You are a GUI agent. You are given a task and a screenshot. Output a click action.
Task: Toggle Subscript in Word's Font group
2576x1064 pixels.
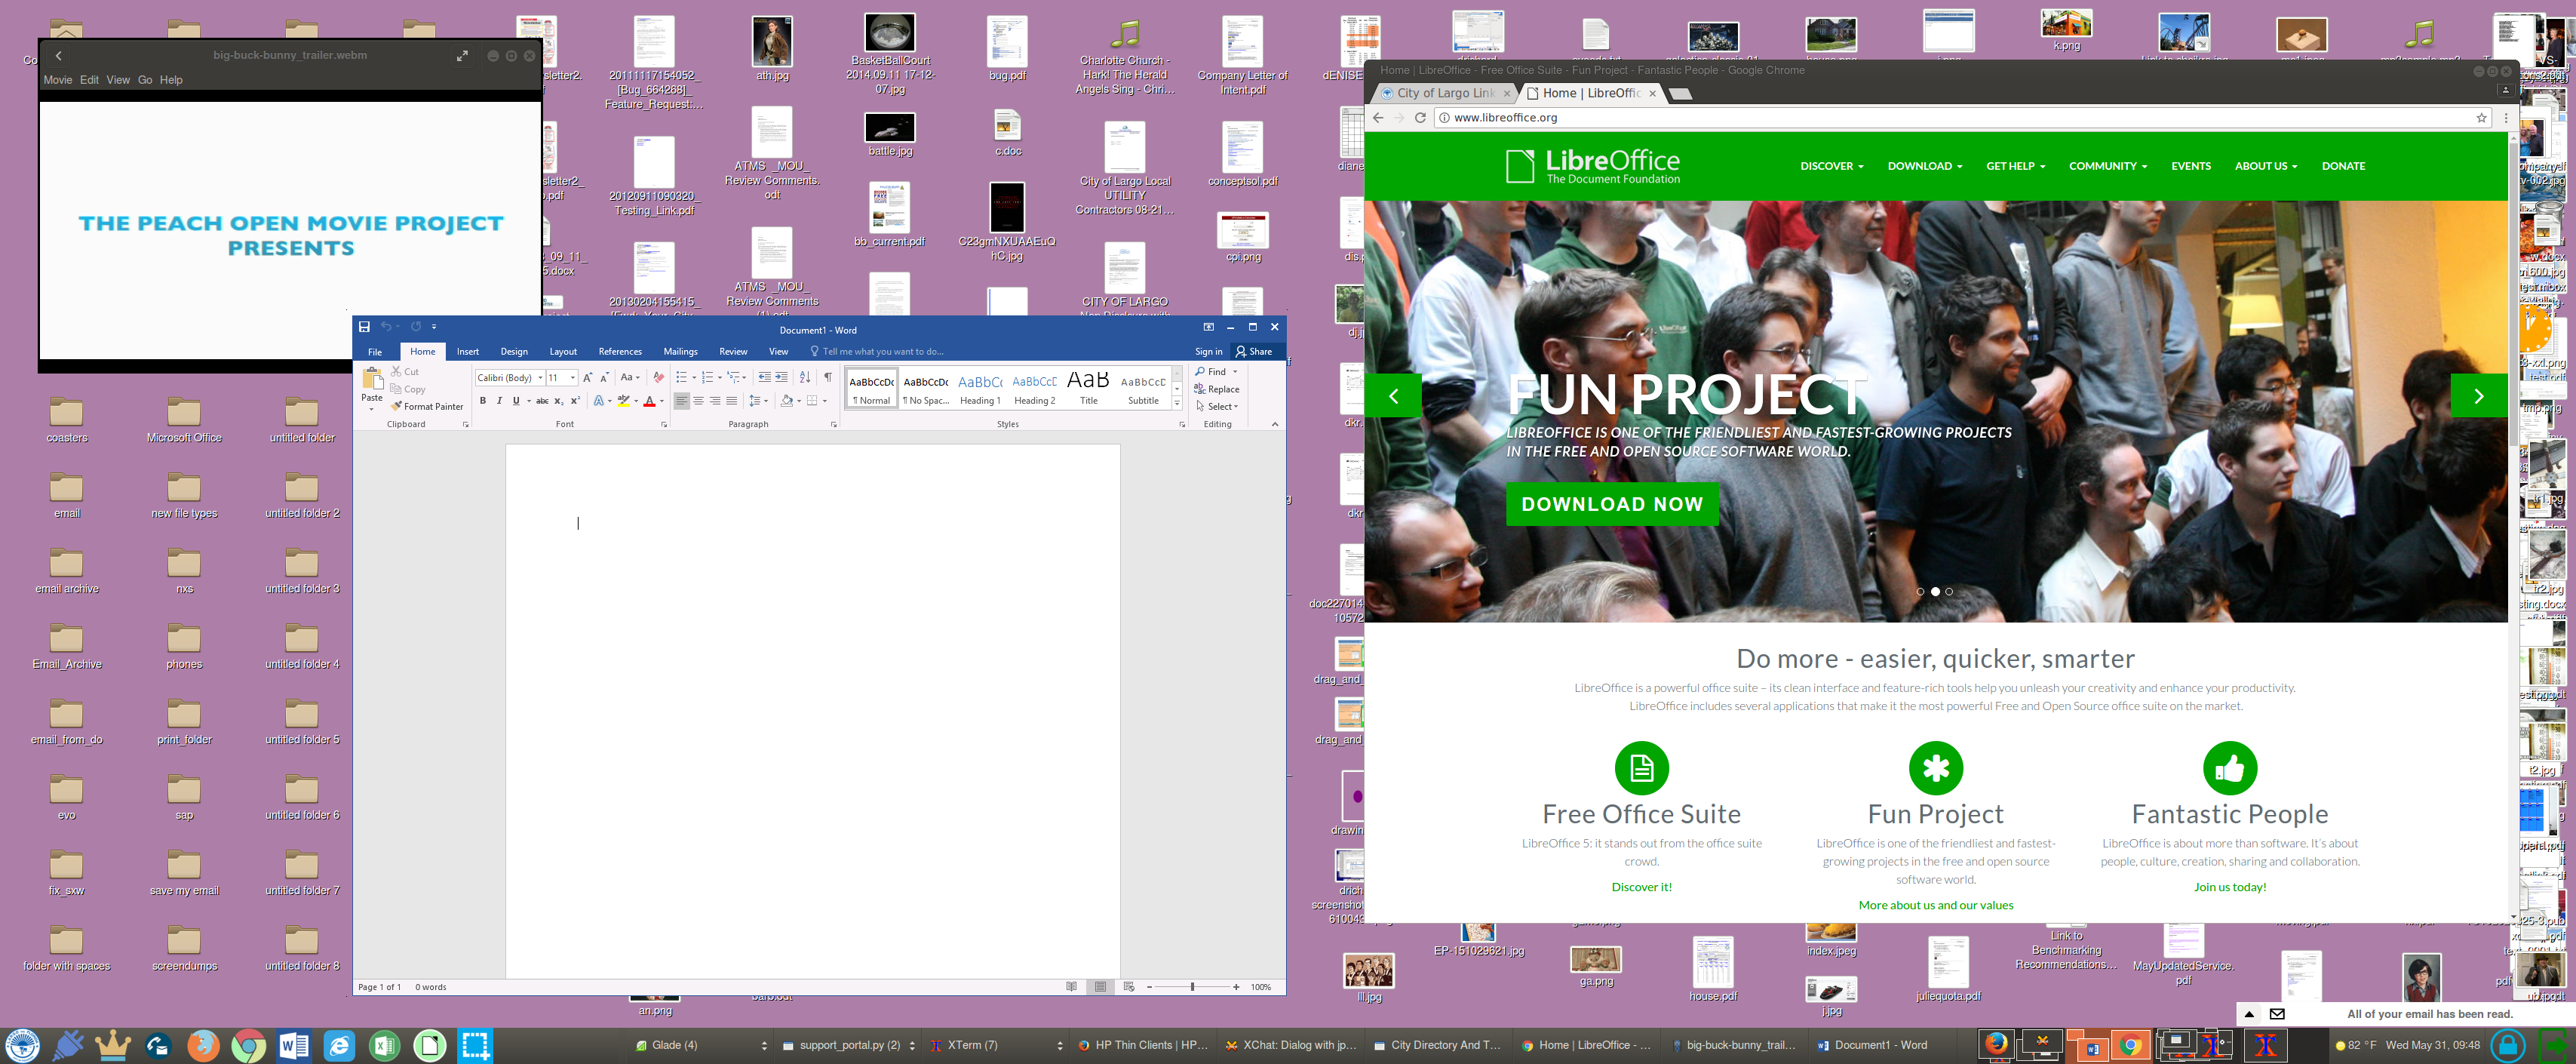point(559,401)
